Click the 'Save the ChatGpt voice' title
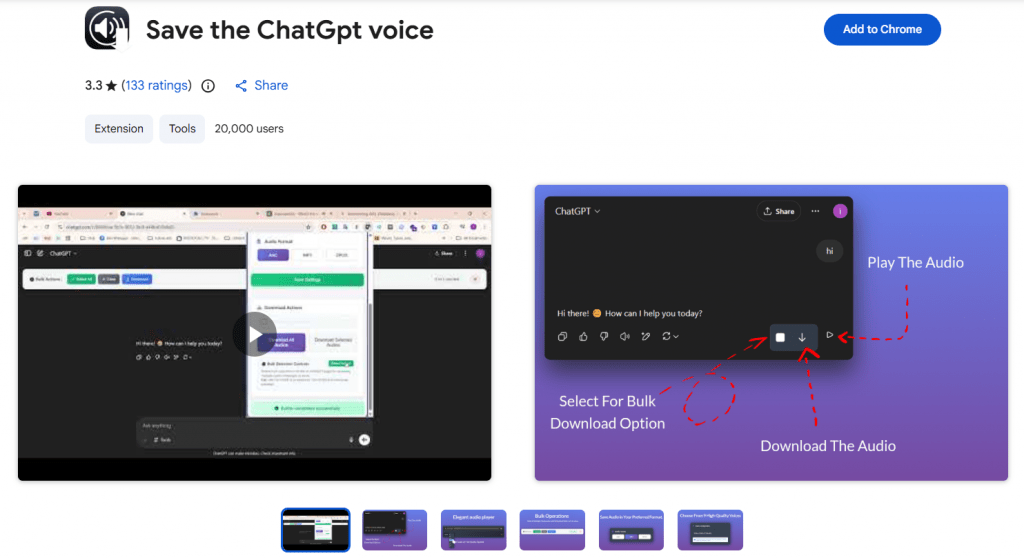The height and width of the screenshot is (558, 1024). point(289,30)
